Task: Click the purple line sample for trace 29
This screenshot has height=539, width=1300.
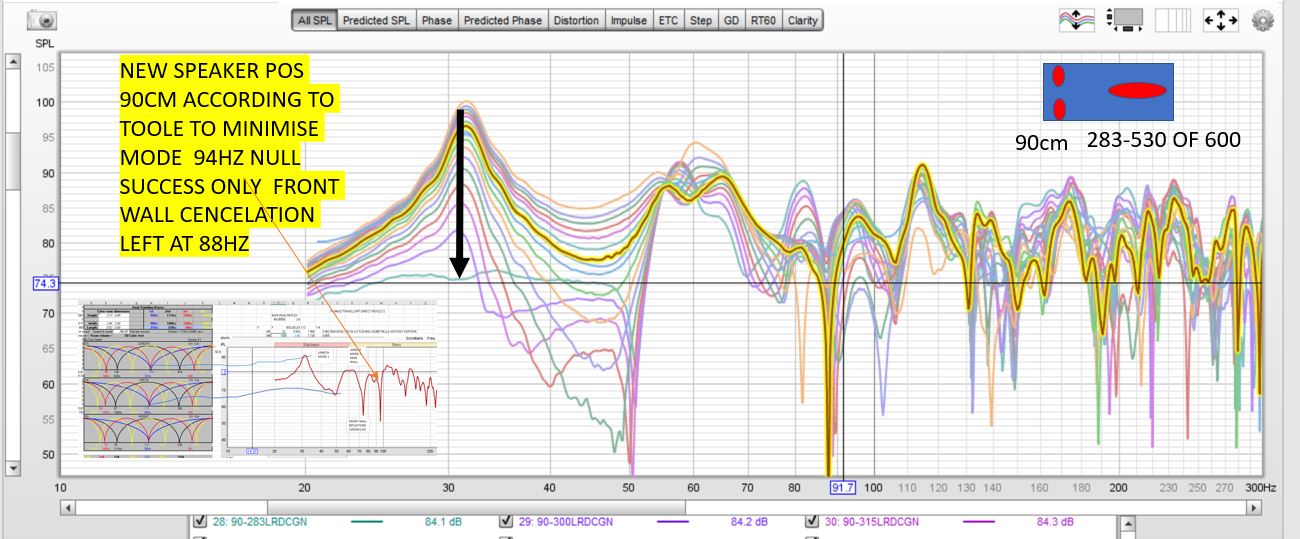Action: [673, 522]
